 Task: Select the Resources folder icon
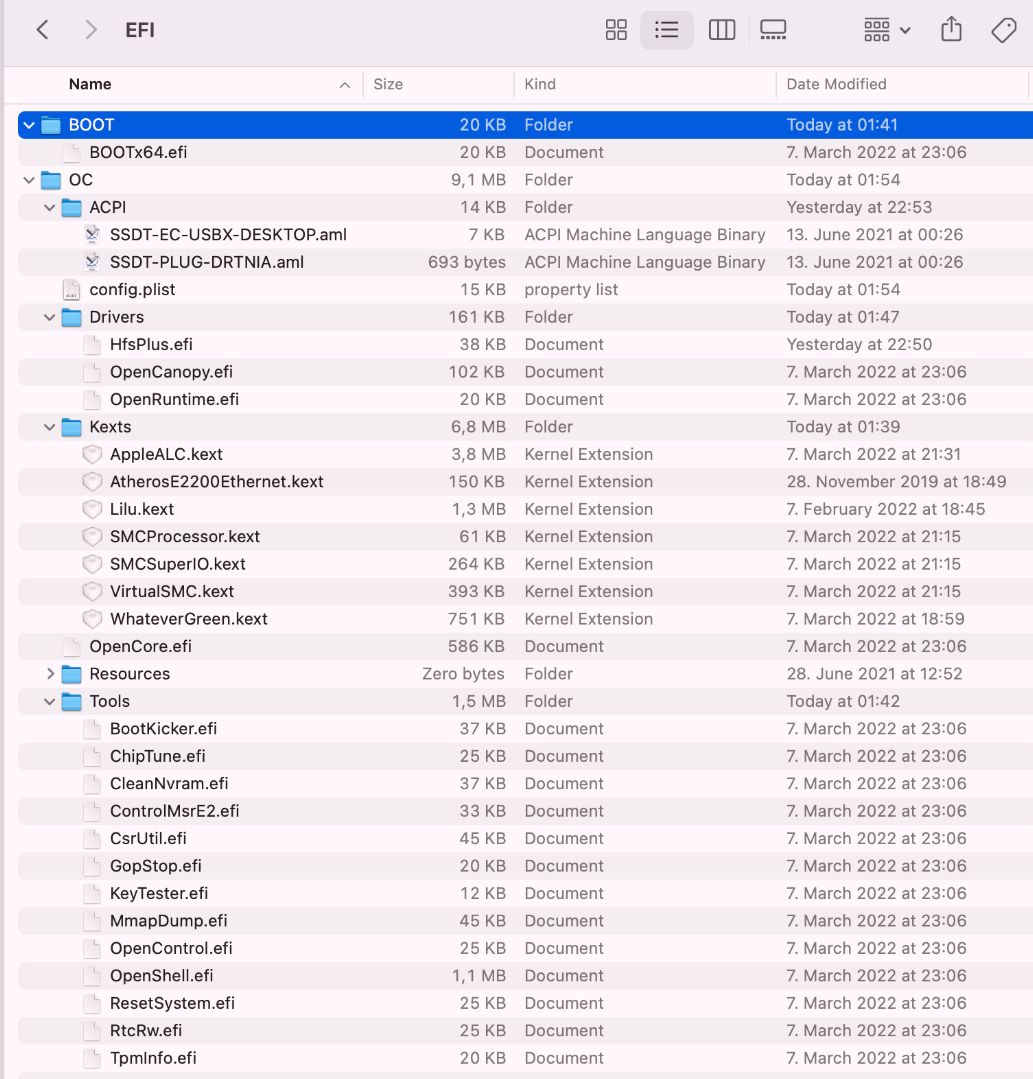tap(72, 674)
